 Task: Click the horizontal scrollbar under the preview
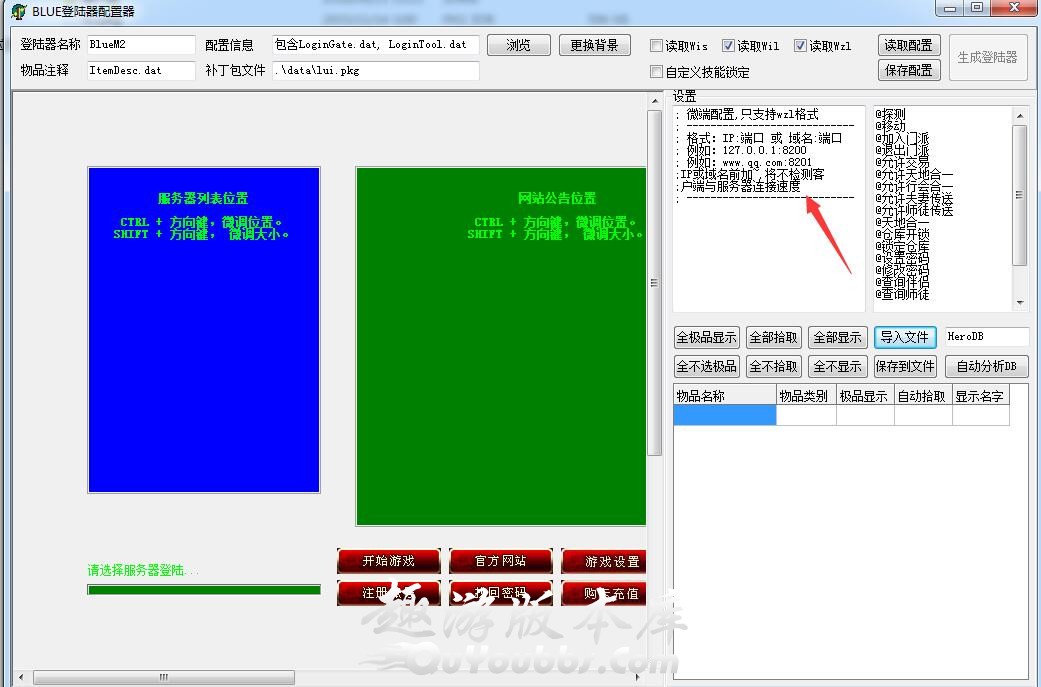point(162,677)
